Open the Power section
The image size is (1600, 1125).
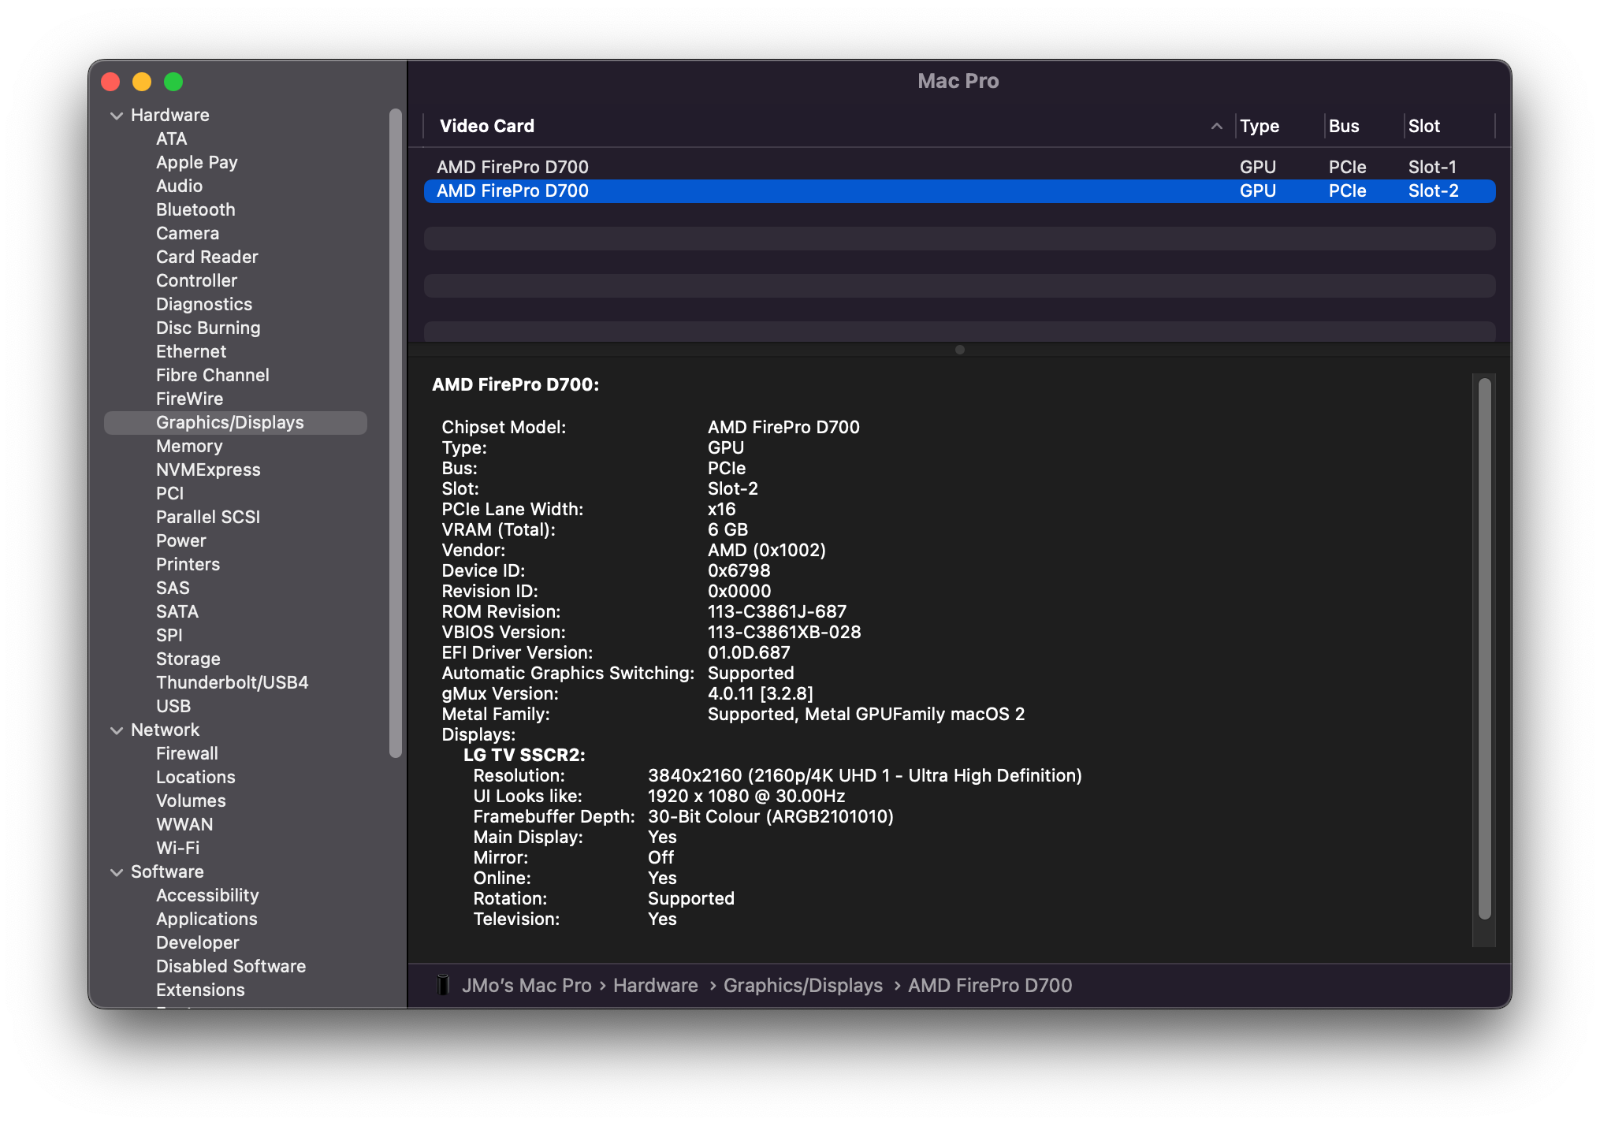[x=181, y=541]
